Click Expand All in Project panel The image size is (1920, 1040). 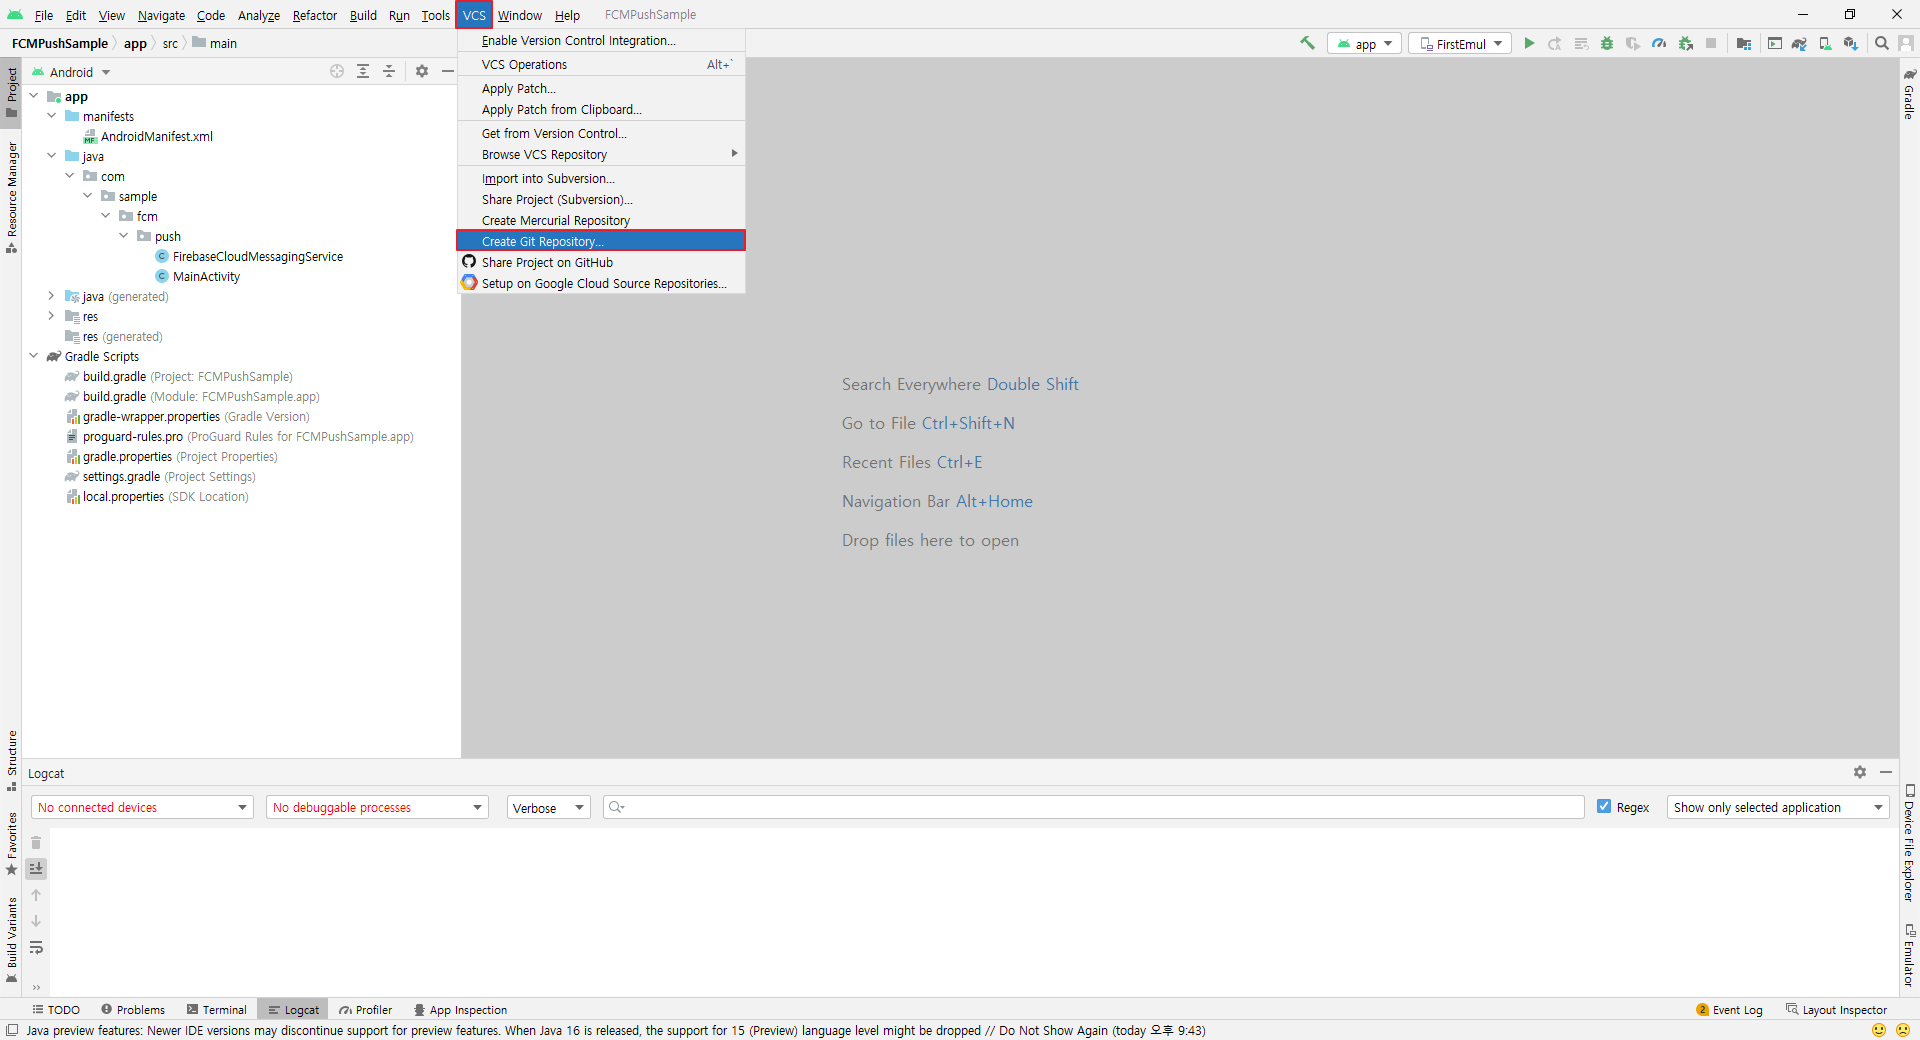363,71
